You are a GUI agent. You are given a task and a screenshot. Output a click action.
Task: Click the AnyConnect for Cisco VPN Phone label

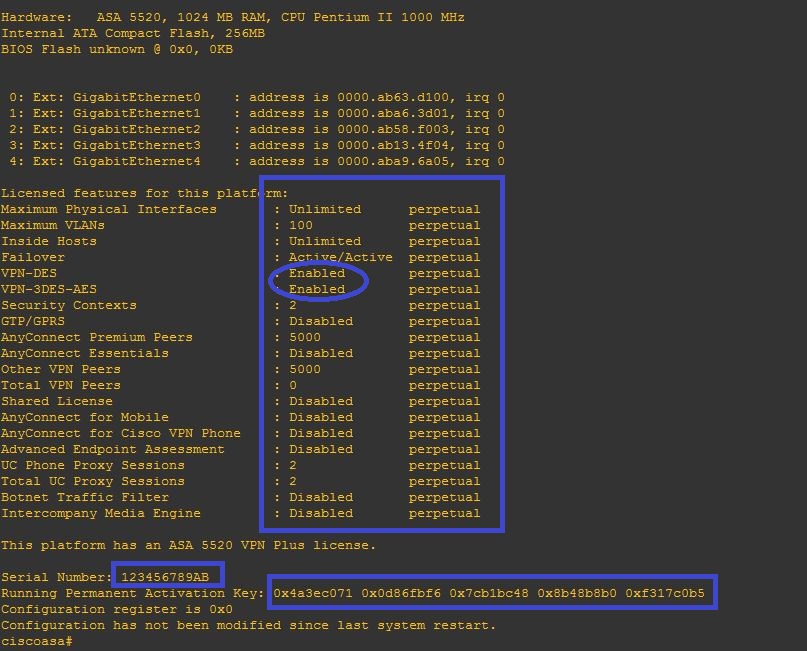(121, 433)
